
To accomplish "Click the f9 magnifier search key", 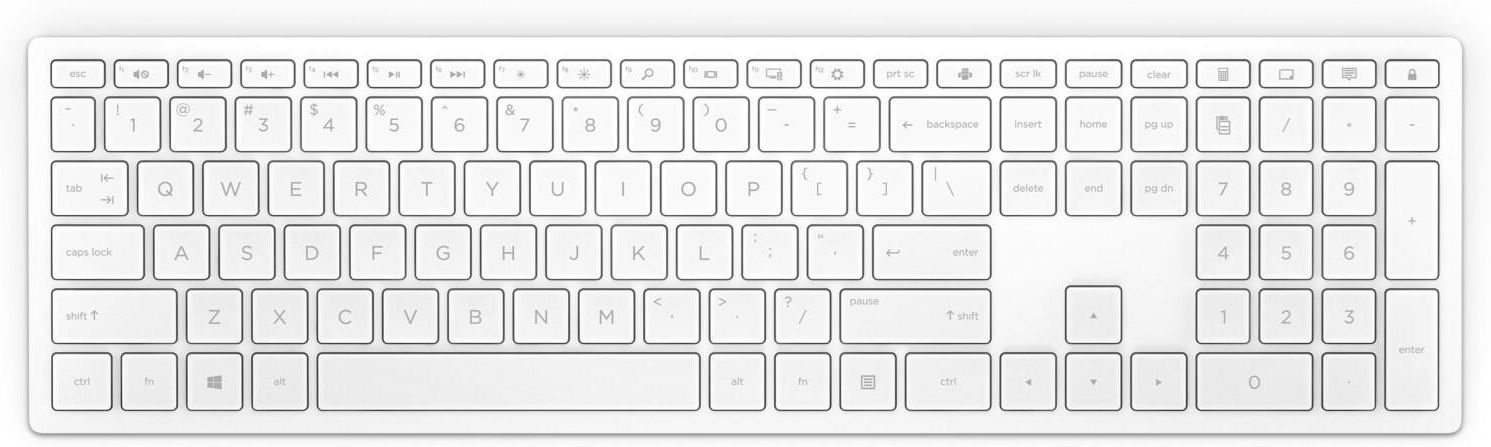I will pyautogui.click(x=647, y=74).
